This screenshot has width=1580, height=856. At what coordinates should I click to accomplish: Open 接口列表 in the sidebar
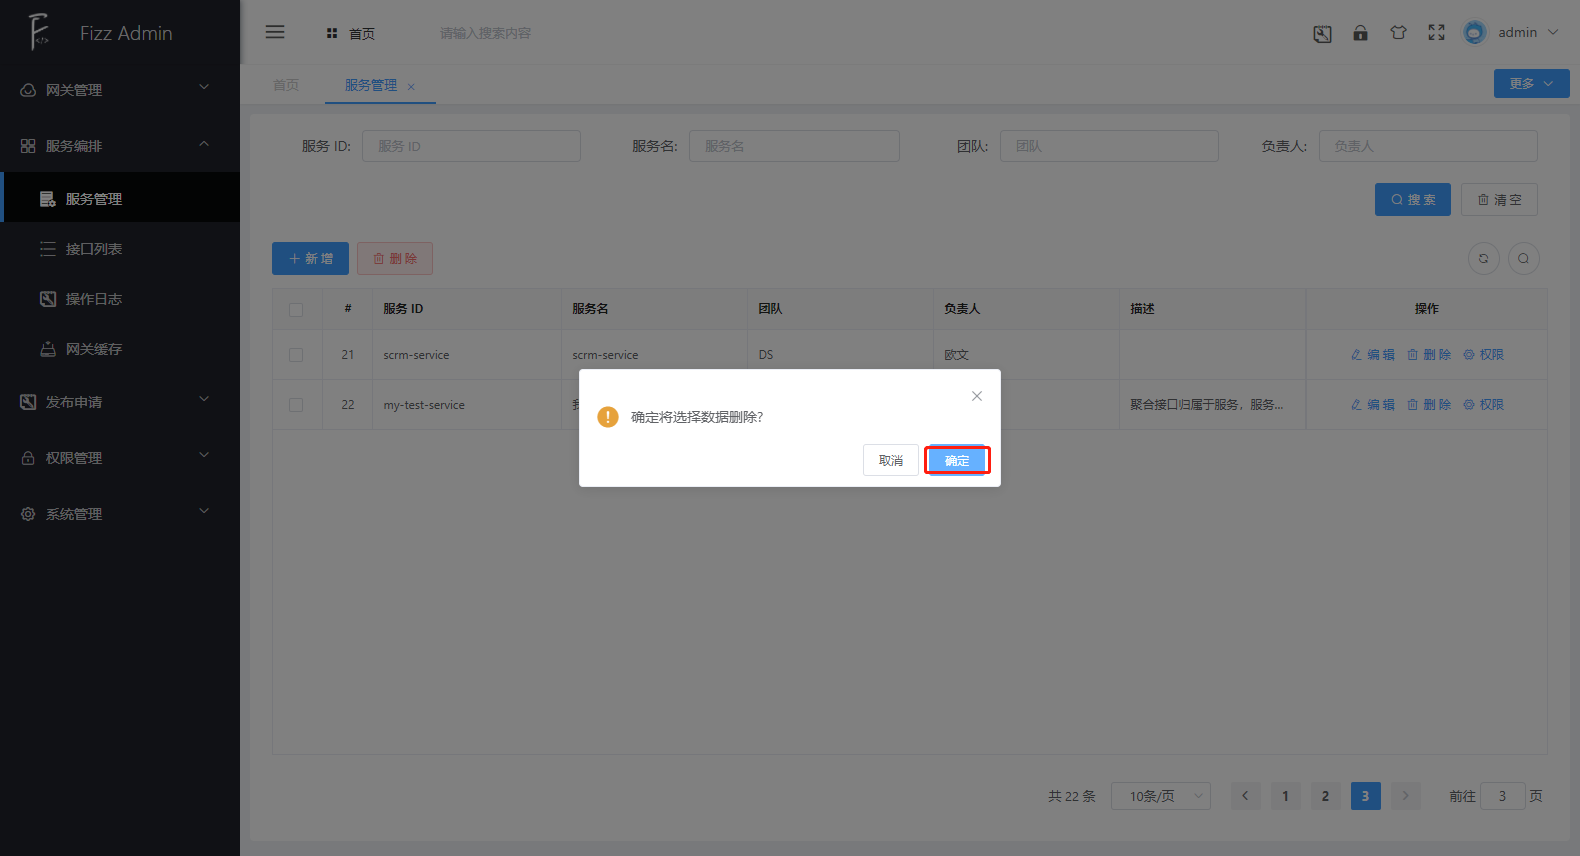pos(94,249)
